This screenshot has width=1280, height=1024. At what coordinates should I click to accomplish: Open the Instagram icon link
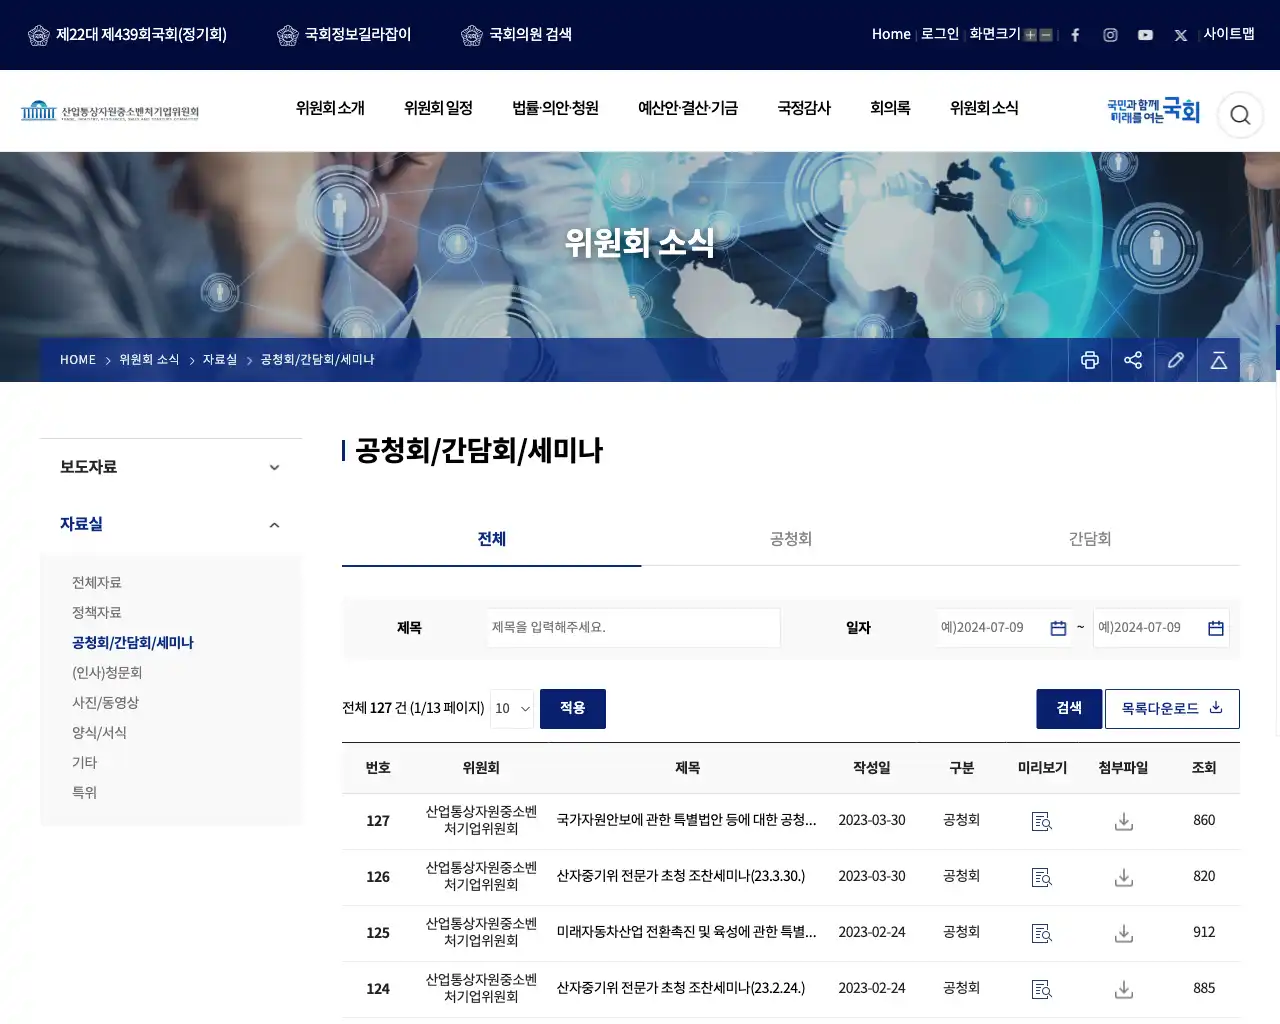click(x=1110, y=35)
